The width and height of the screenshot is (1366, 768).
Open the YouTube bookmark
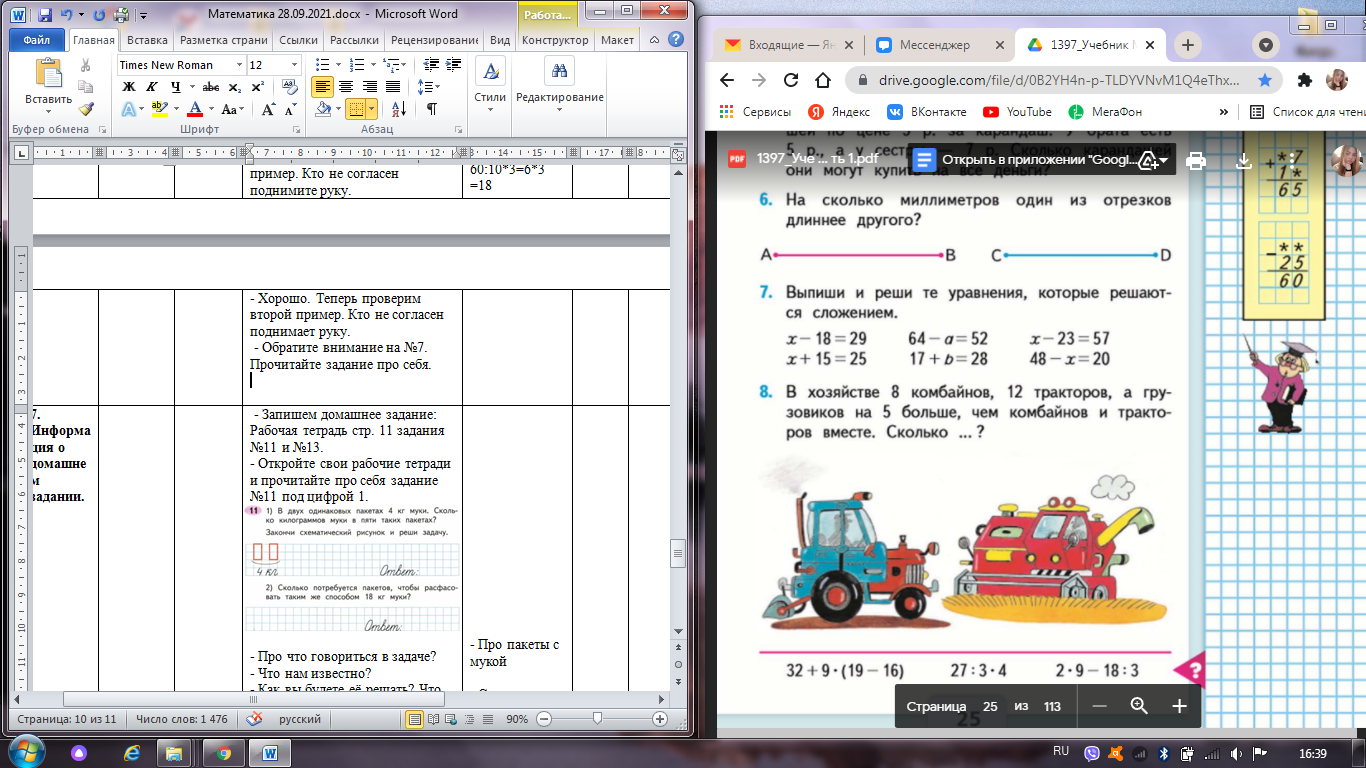click(1017, 112)
